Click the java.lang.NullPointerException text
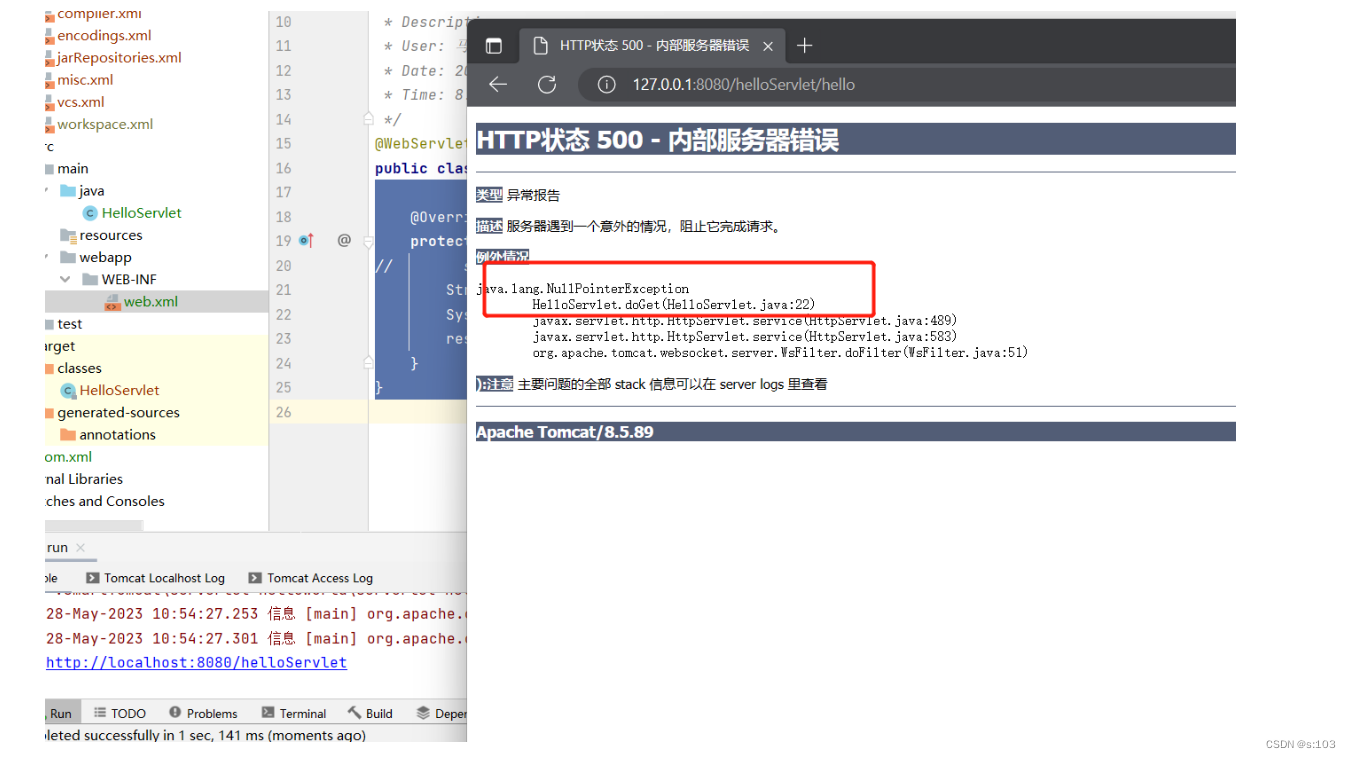 pyautogui.click(x=583, y=288)
